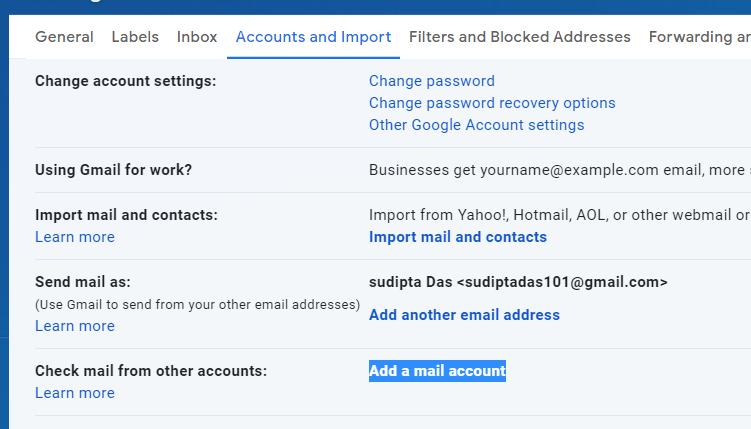Switch to the Forwarding tab
This screenshot has height=429, width=751.
(x=699, y=37)
